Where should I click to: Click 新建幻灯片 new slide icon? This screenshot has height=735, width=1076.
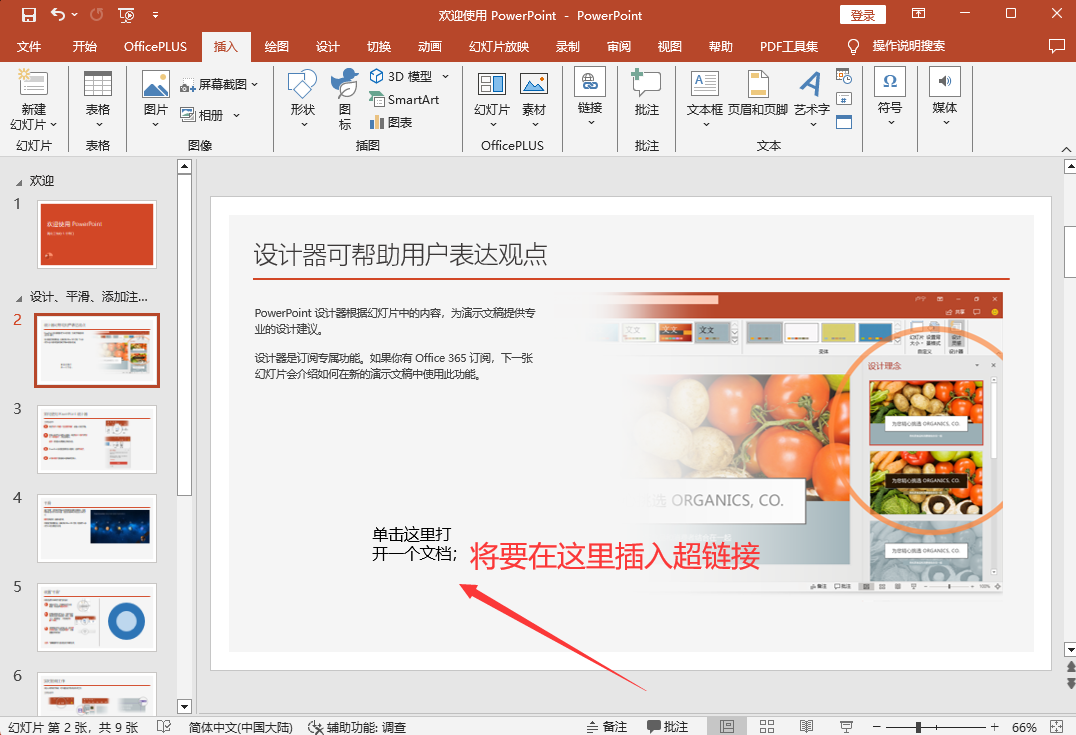click(x=33, y=82)
